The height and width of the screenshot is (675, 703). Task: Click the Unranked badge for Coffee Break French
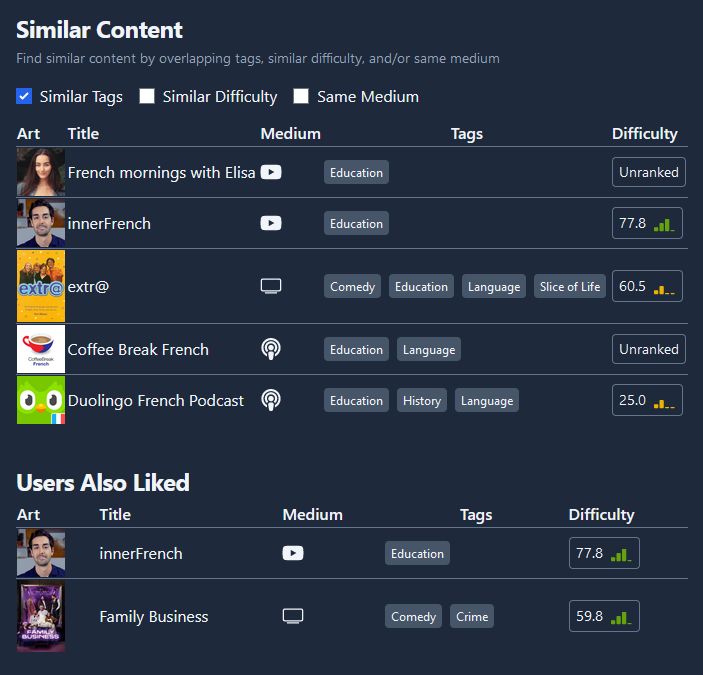click(648, 349)
